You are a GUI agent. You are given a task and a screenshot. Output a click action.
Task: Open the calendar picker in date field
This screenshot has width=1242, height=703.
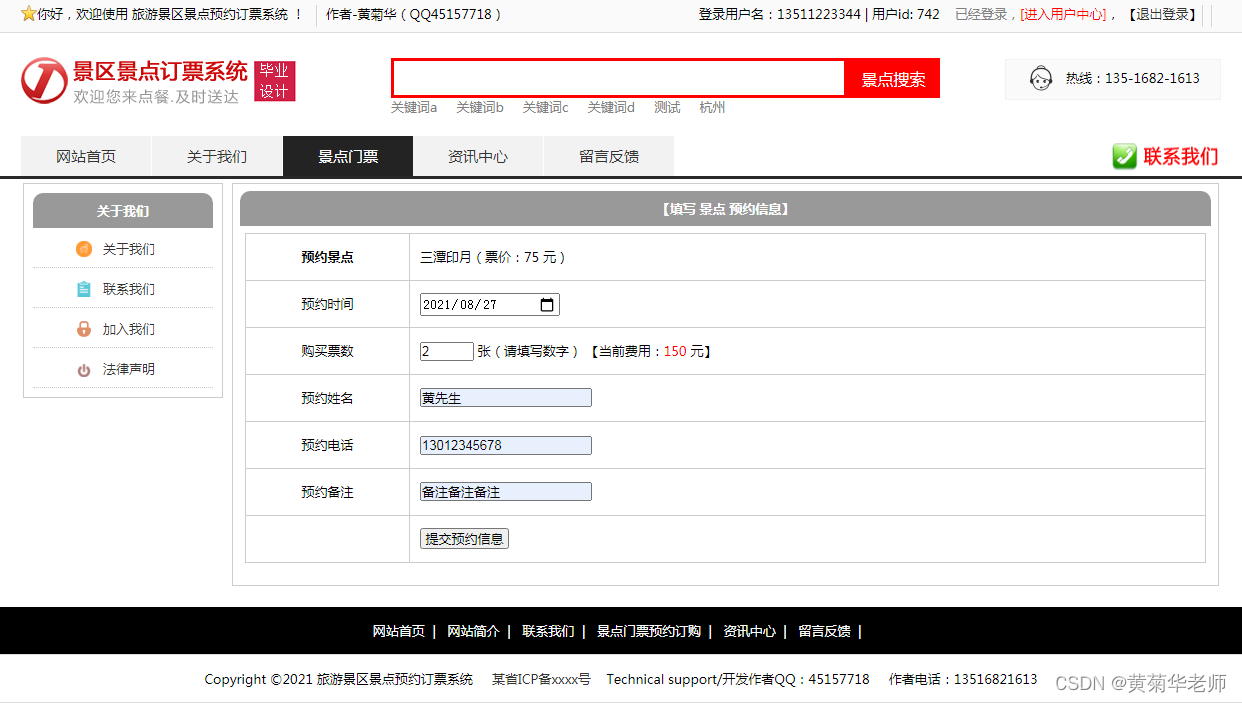point(547,305)
